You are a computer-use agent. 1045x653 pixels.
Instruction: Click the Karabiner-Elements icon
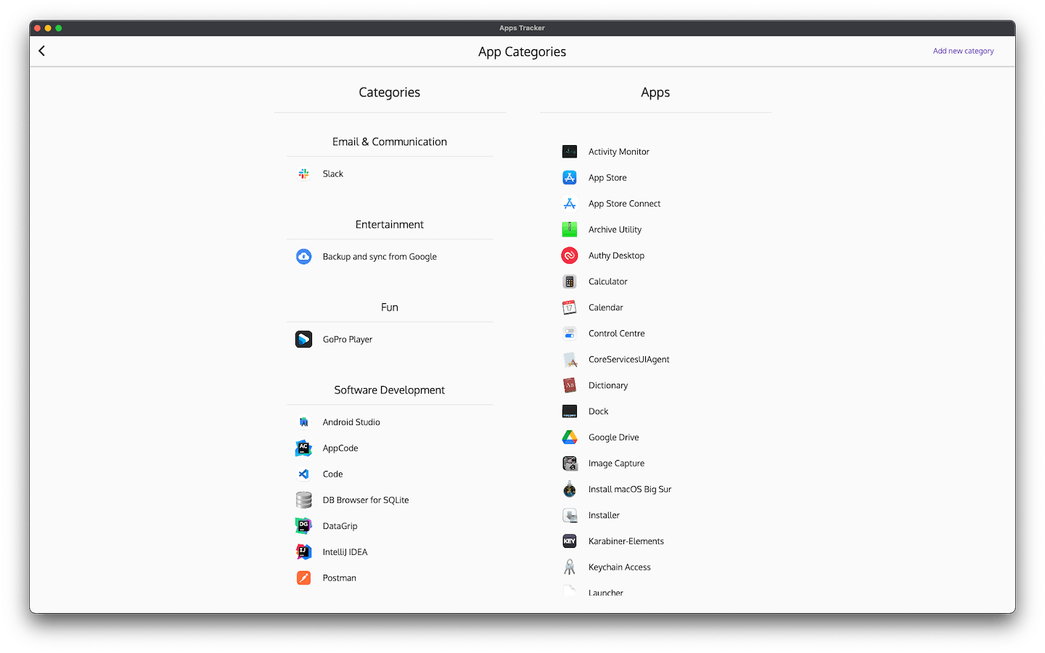click(x=569, y=542)
